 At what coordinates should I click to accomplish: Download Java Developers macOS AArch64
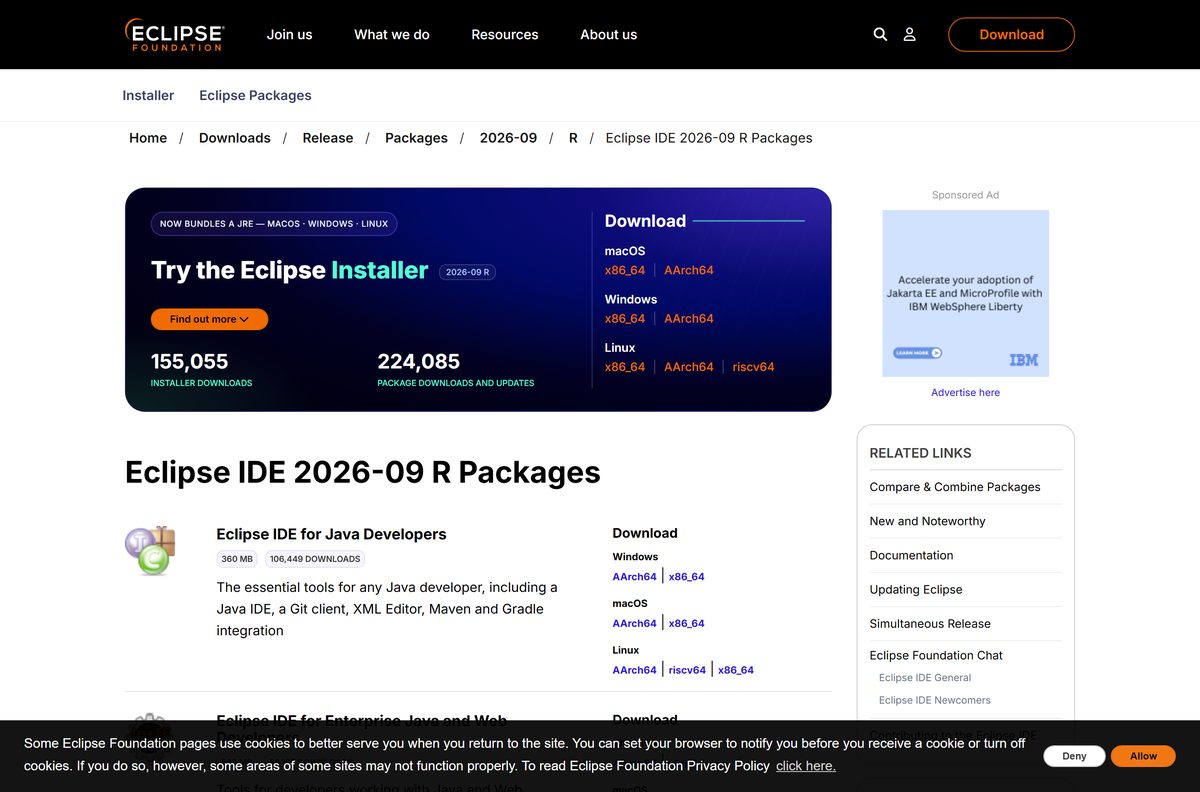[635, 623]
